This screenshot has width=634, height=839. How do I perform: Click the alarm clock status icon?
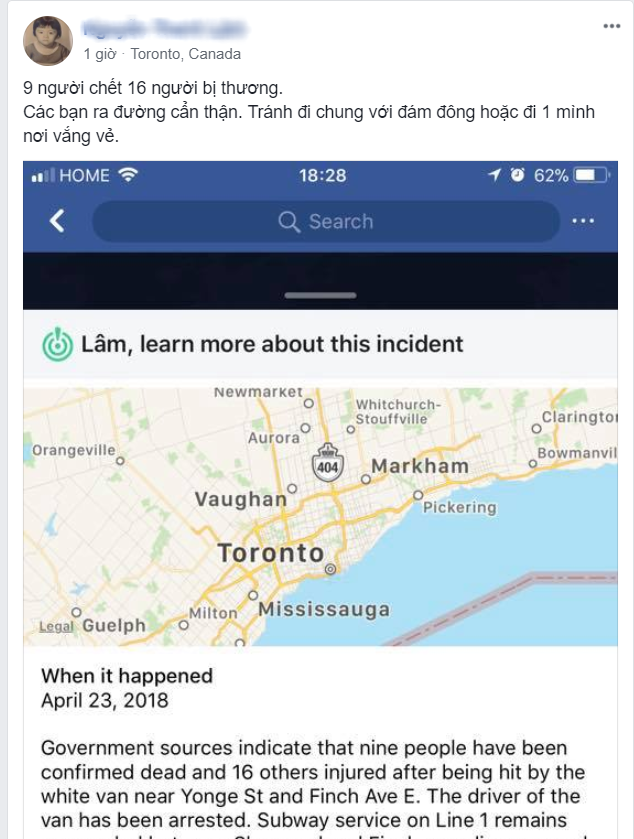[x=517, y=175]
